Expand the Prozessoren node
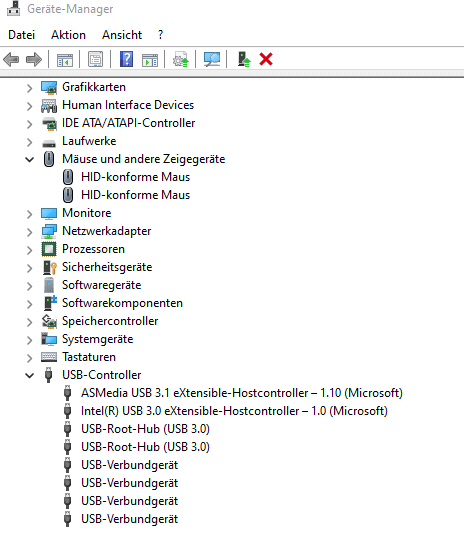Viewport: 464px width, 537px height. (29, 250)
